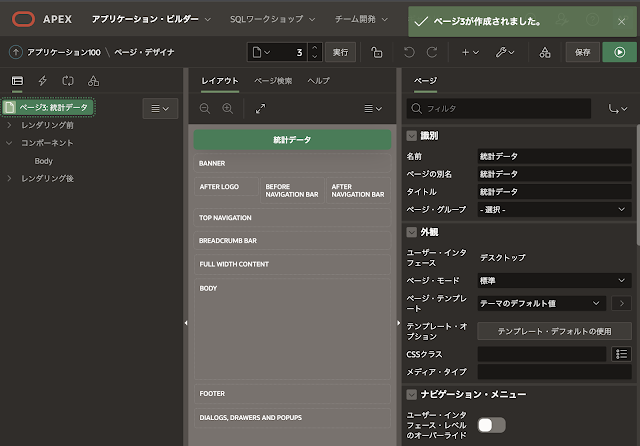Click テンプレート・デフォルトの使用 button
This screenshot has height=446, width=640.
point(554,331)
